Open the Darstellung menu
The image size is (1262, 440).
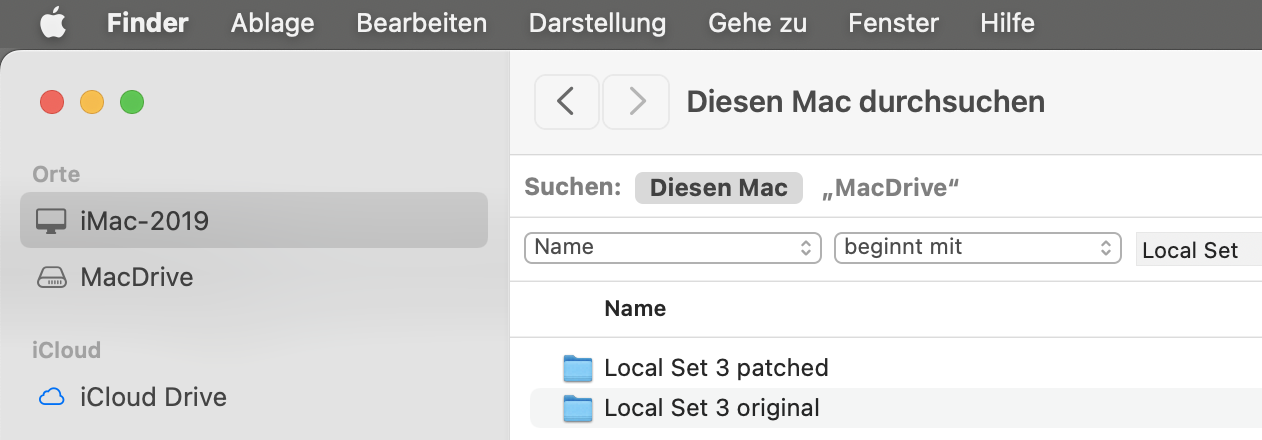(x=597, y=22)
